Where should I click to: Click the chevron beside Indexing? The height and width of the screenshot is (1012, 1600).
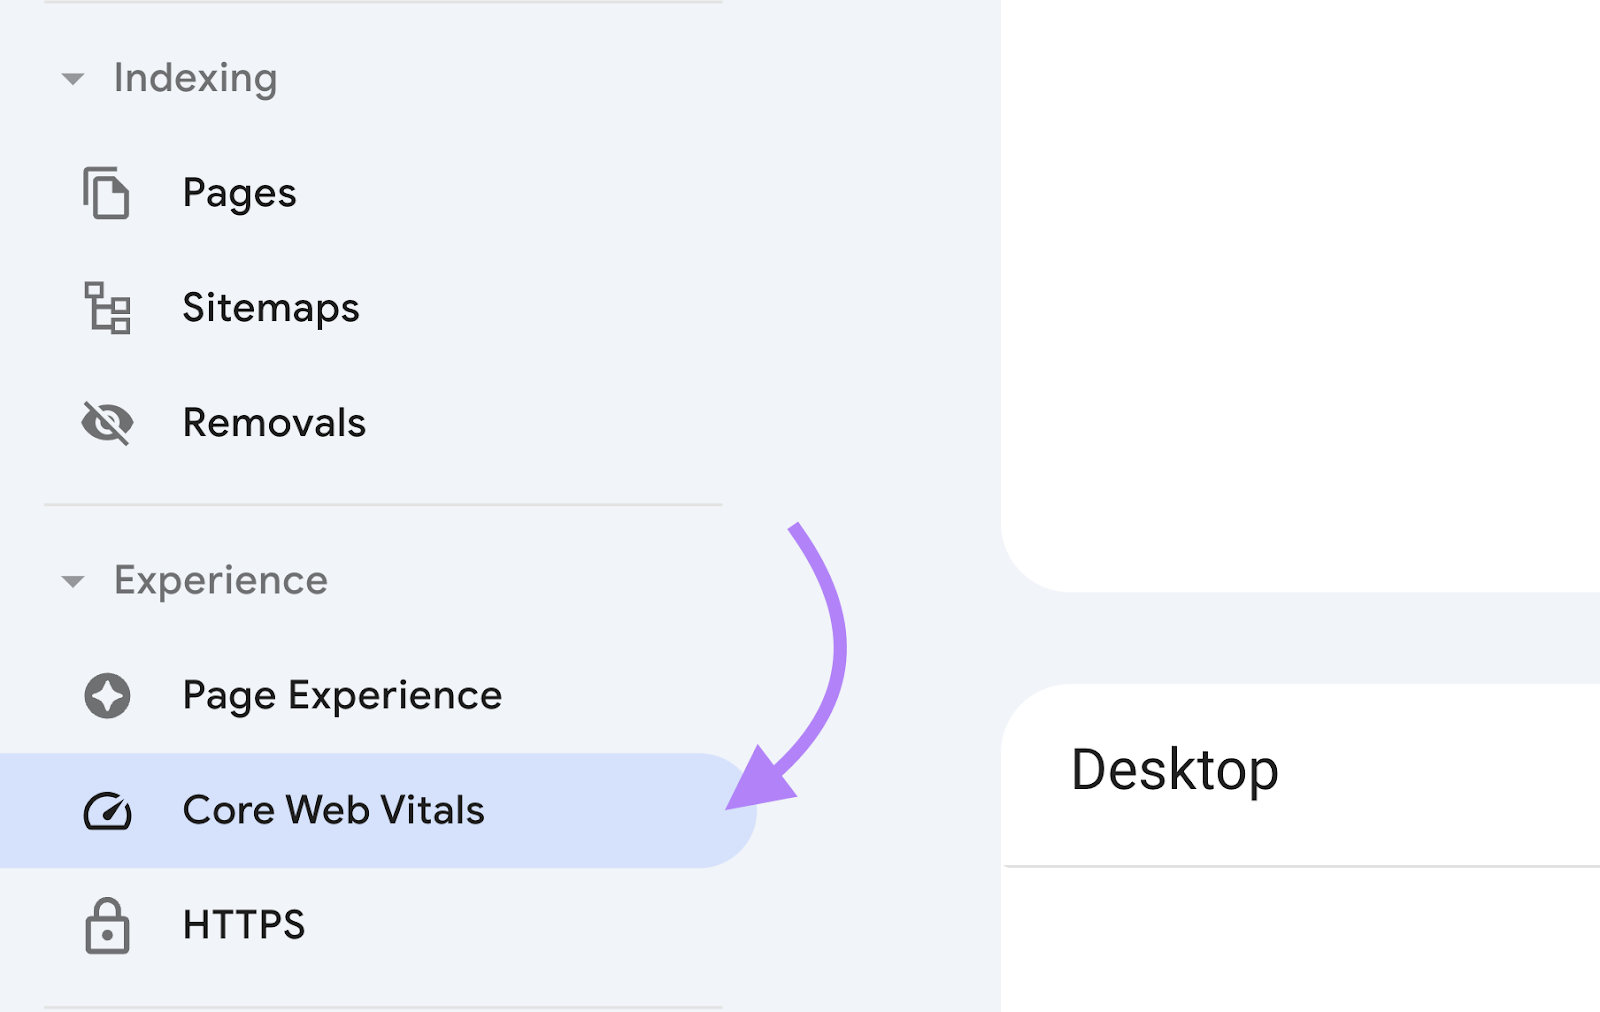coord(72,79)
